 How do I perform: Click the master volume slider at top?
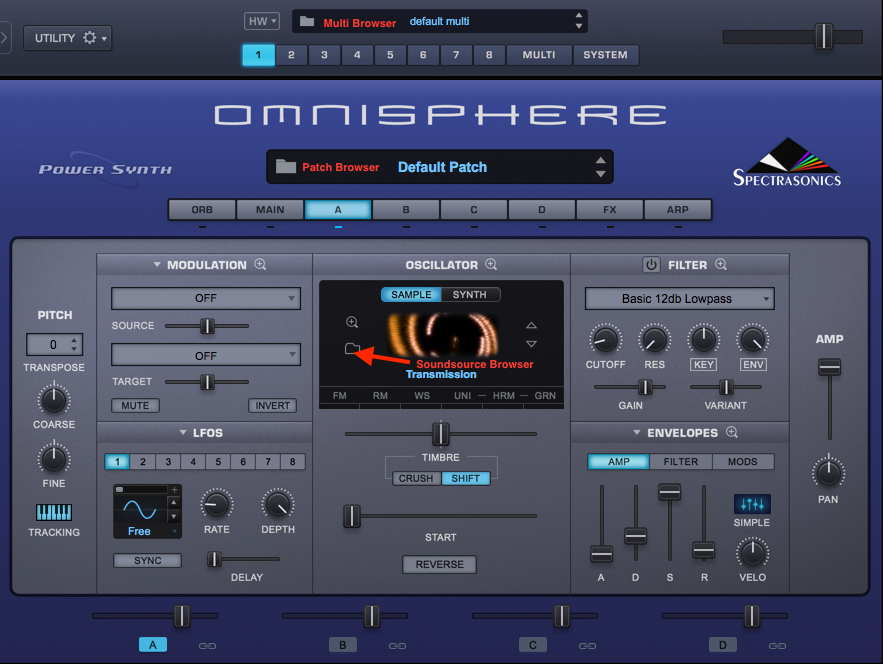(824, 37)
